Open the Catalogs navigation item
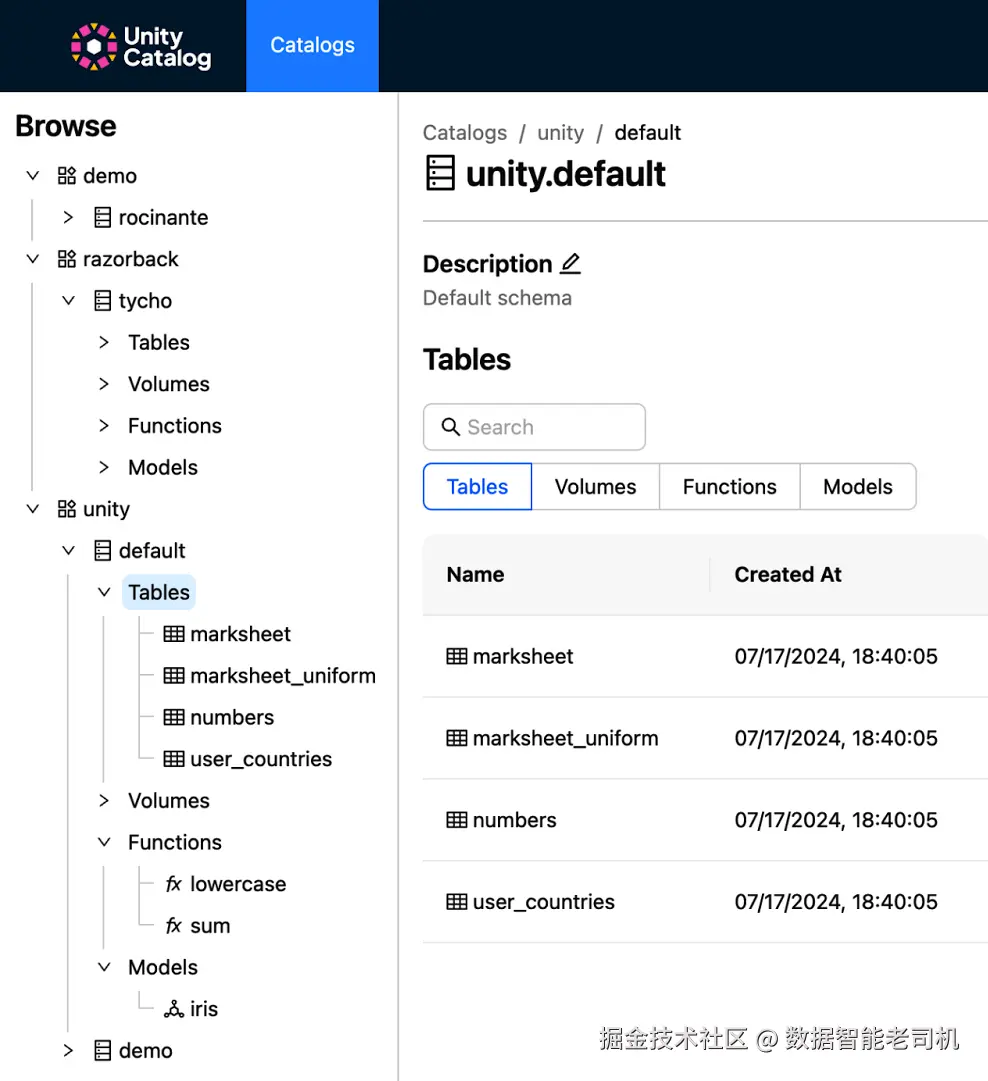This screenshot has width=988, height=1081. [x=312, y=46]
